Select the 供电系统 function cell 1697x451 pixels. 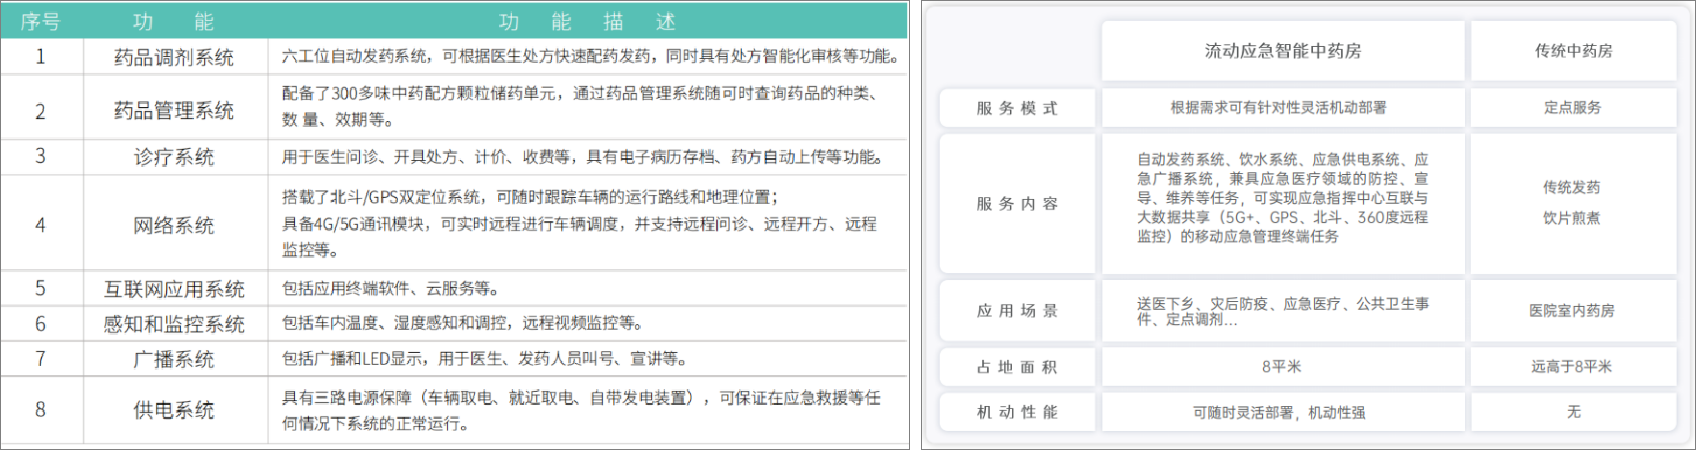pos(174,410)
